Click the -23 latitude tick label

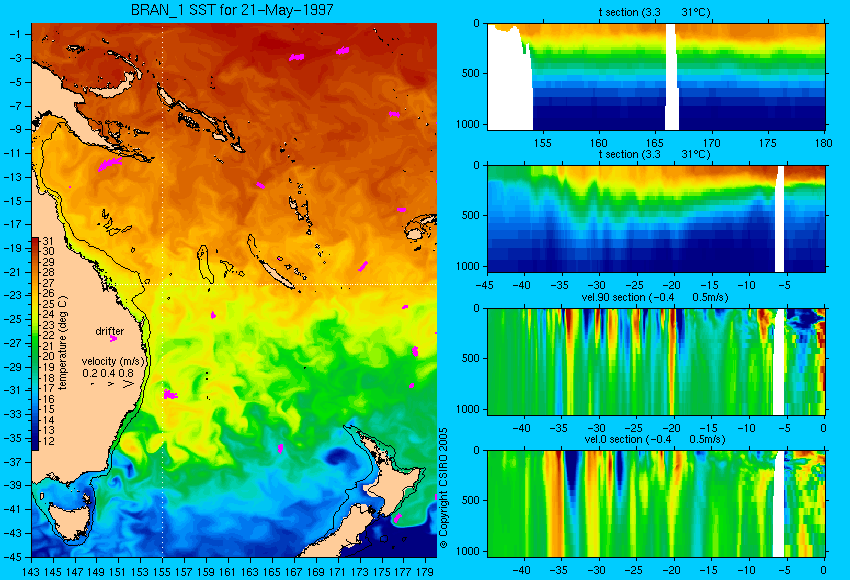click(x=13, y=295)
